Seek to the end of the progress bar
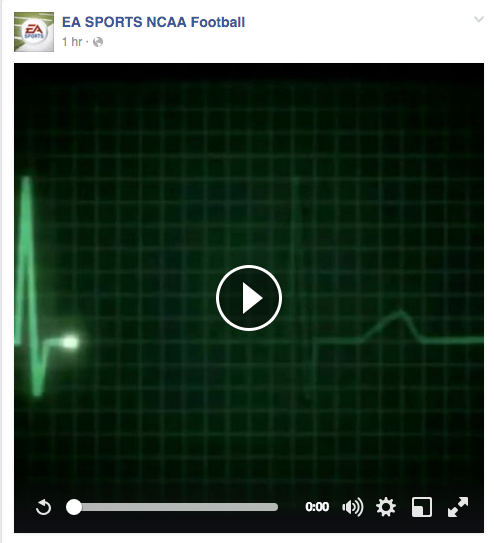 [276, 507]
